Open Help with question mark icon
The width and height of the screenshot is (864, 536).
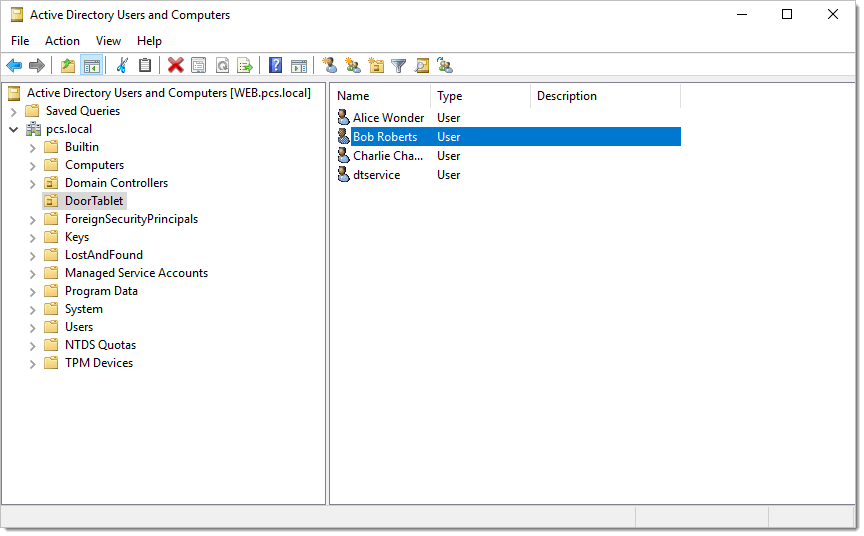click(x=276, y=66)
